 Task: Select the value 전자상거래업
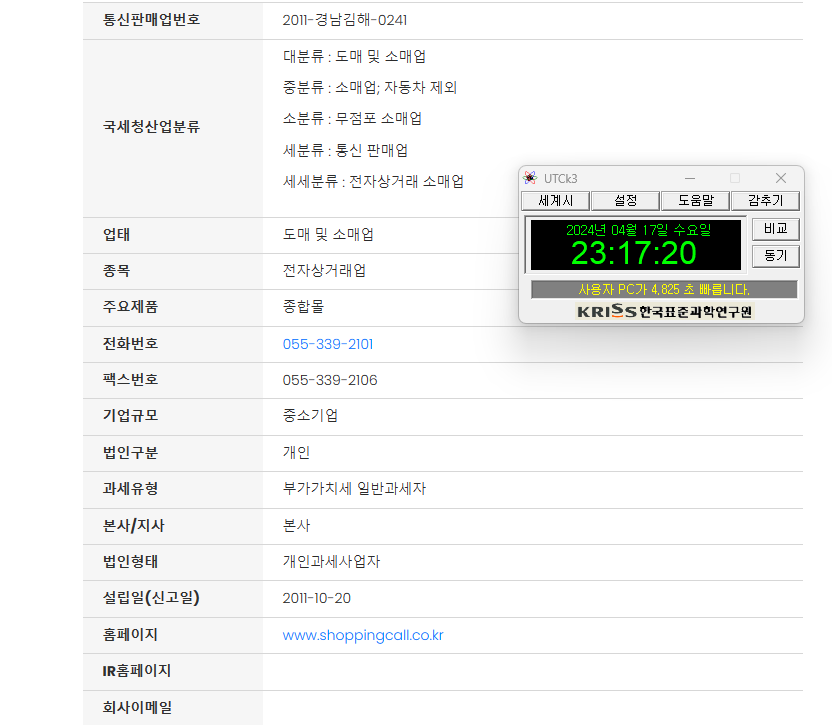tap(324, 271)
